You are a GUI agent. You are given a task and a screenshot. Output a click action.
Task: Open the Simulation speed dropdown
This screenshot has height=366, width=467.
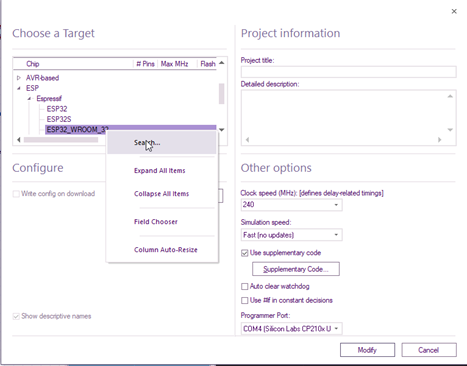tap(291, 235)
